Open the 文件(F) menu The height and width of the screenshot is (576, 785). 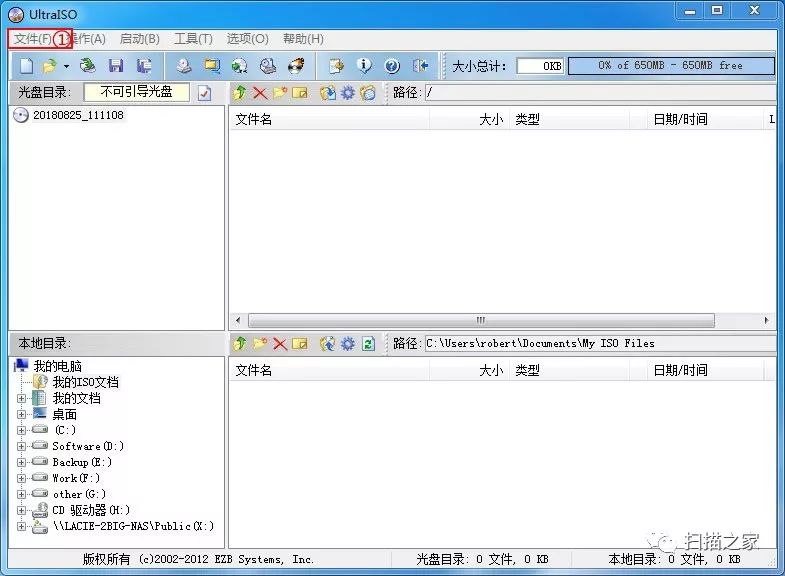tap(32, 39)
